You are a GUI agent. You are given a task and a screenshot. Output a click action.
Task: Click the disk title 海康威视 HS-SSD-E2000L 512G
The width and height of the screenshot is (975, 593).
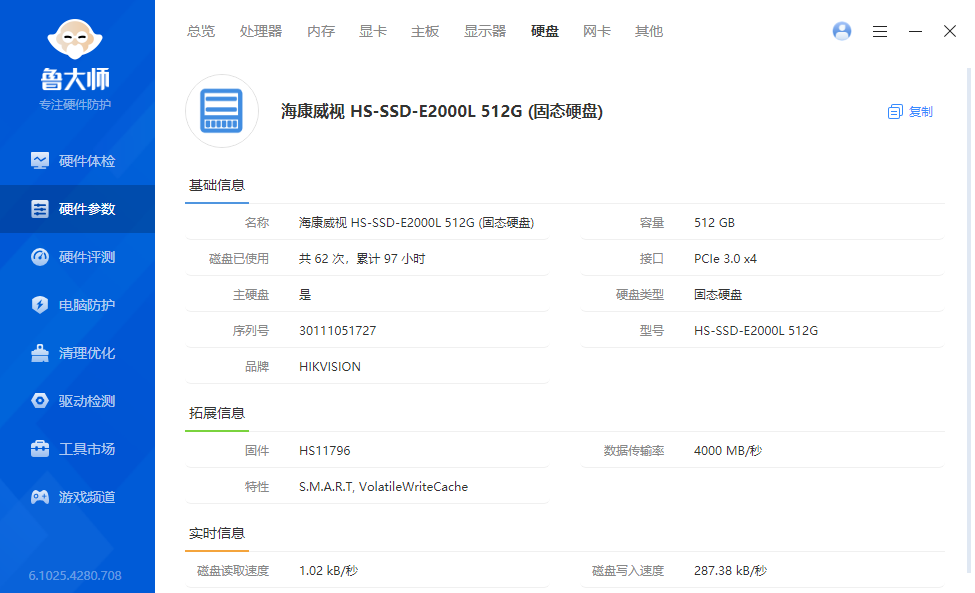coord(442,111)
